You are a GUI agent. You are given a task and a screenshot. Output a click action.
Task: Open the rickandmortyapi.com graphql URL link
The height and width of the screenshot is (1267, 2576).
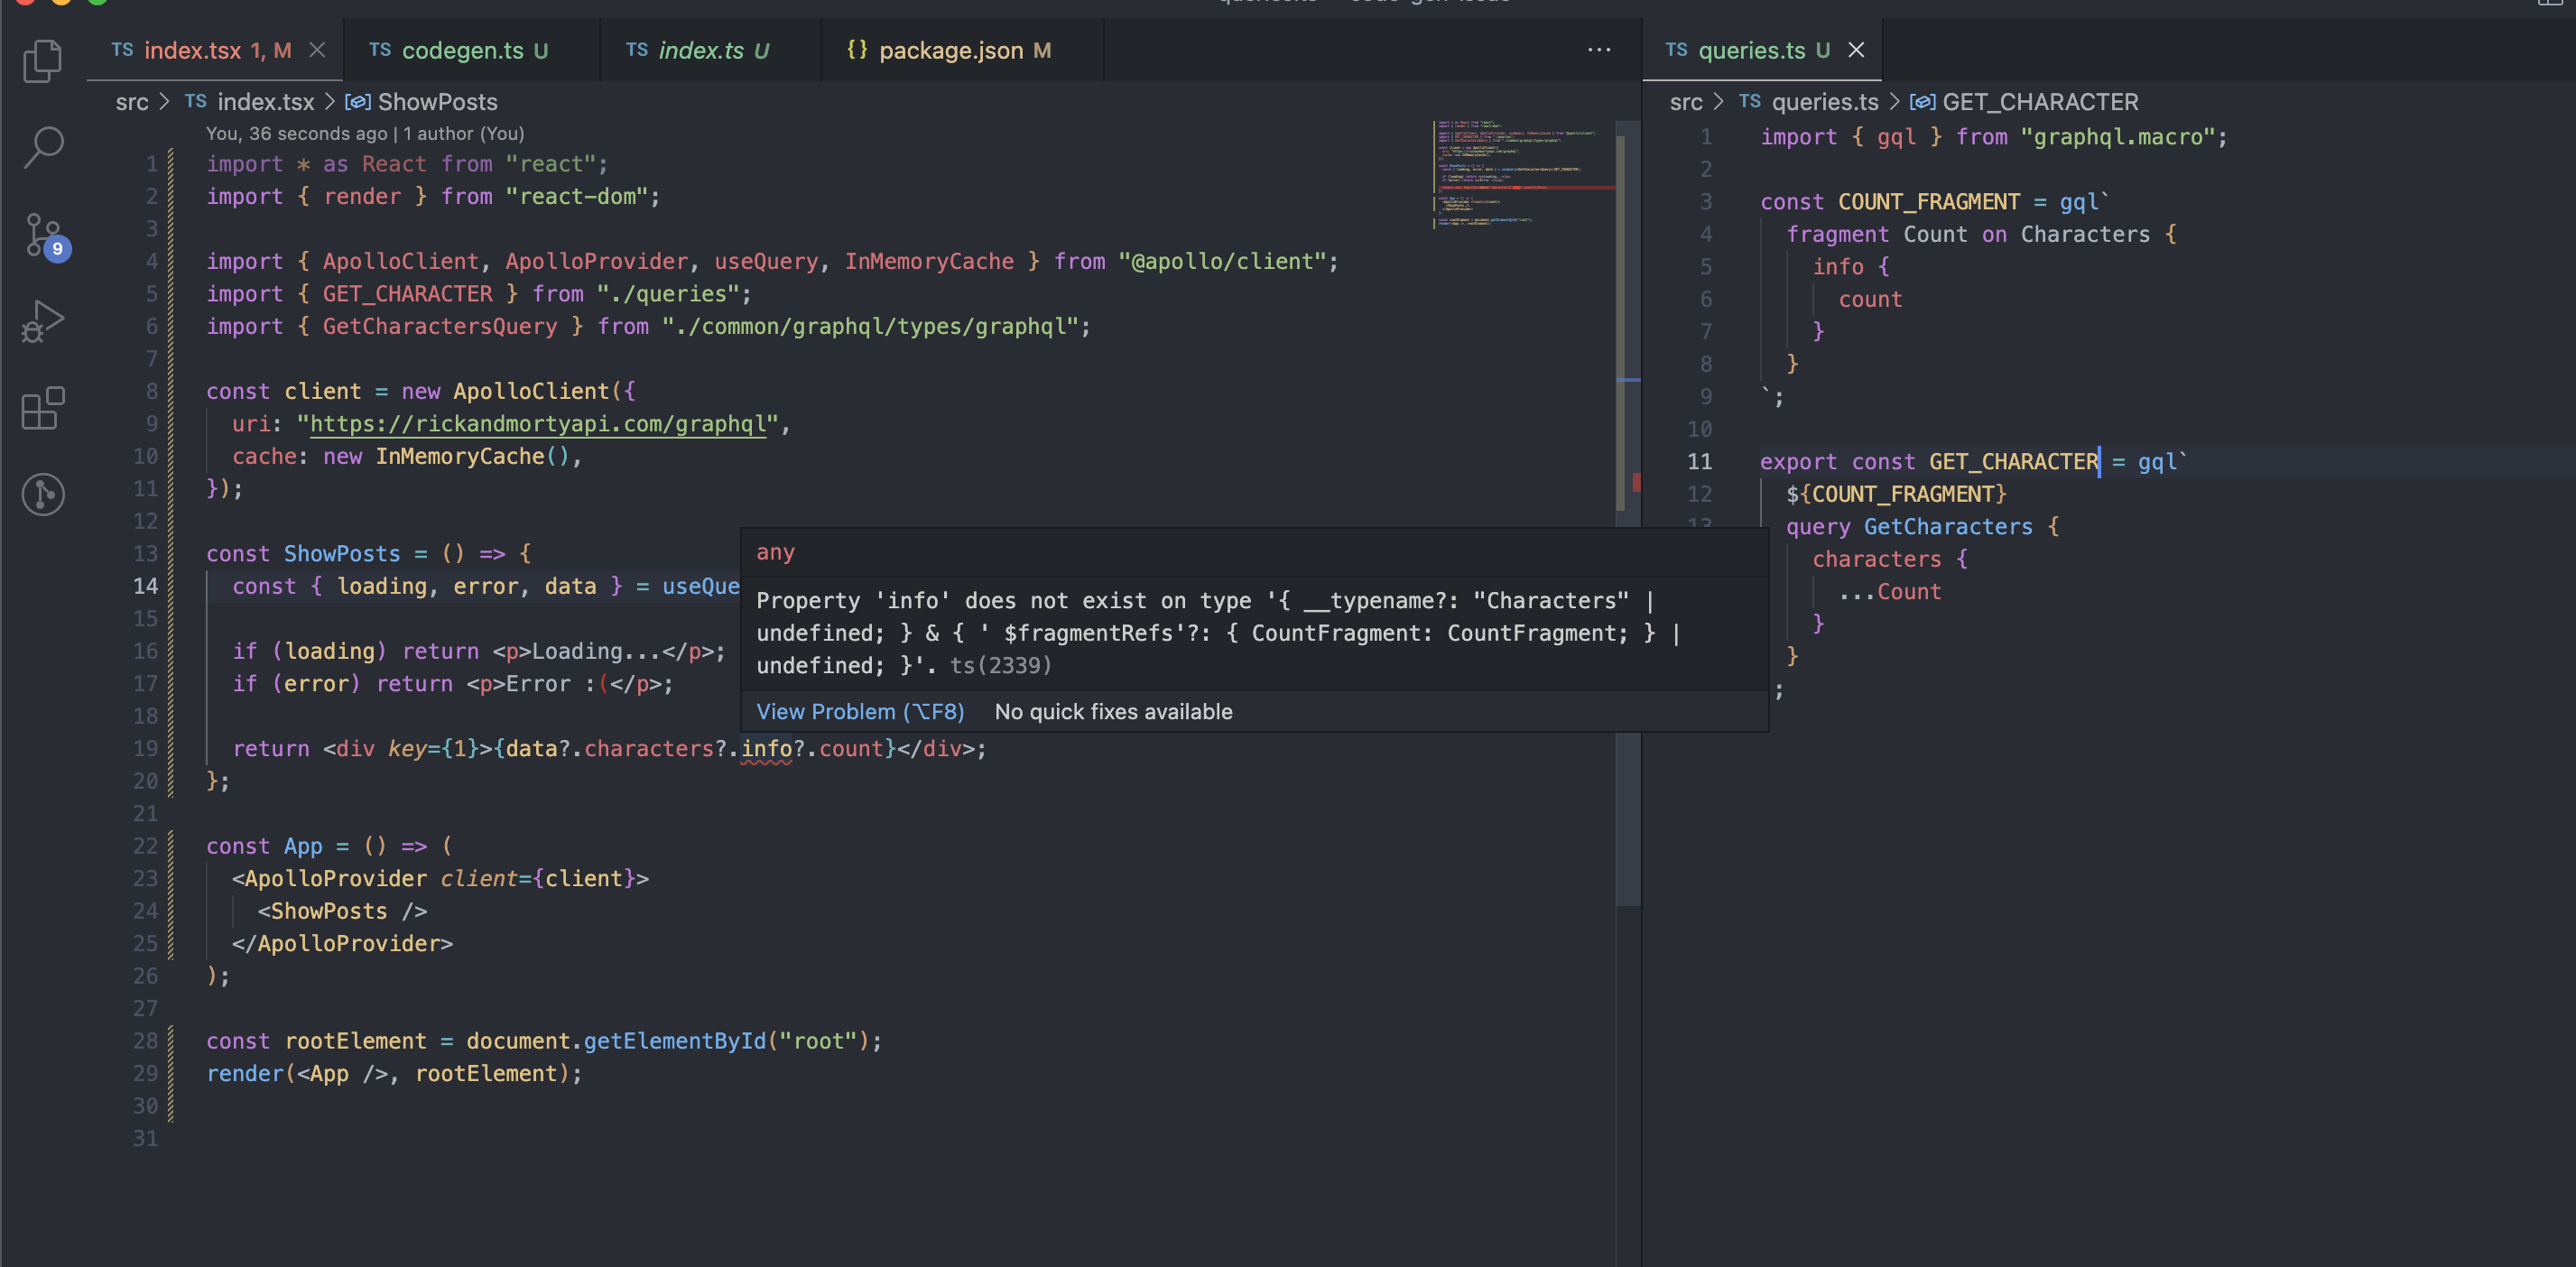coord(537,424)
